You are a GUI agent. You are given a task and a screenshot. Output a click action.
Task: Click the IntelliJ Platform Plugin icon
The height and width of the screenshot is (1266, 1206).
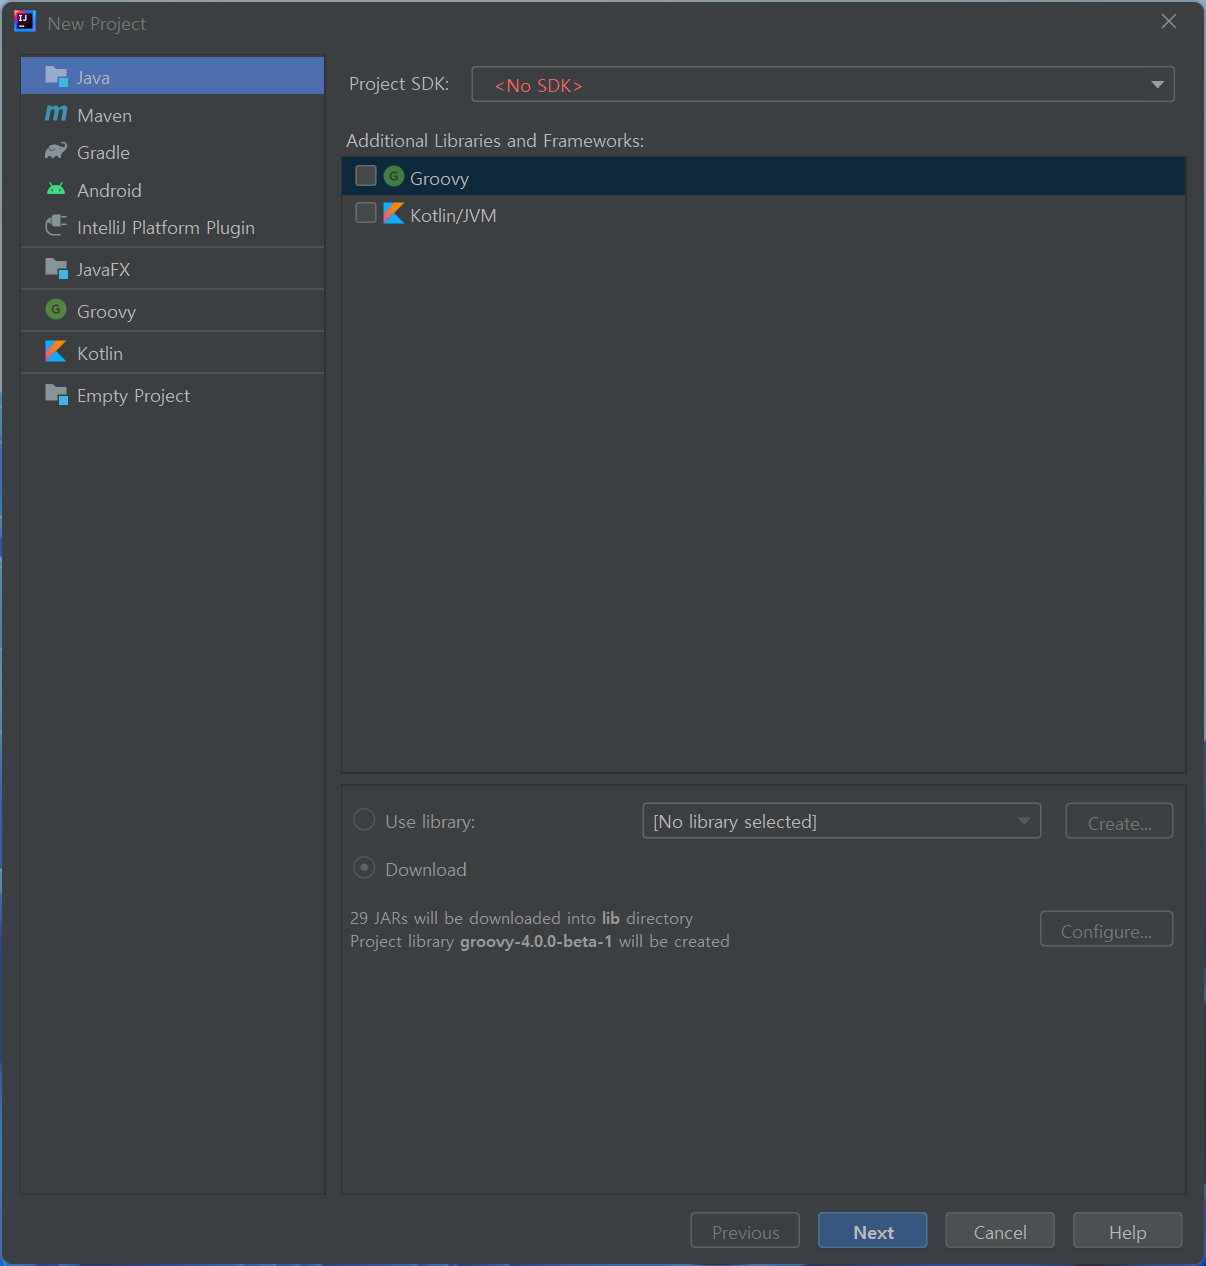coord(56,227)
